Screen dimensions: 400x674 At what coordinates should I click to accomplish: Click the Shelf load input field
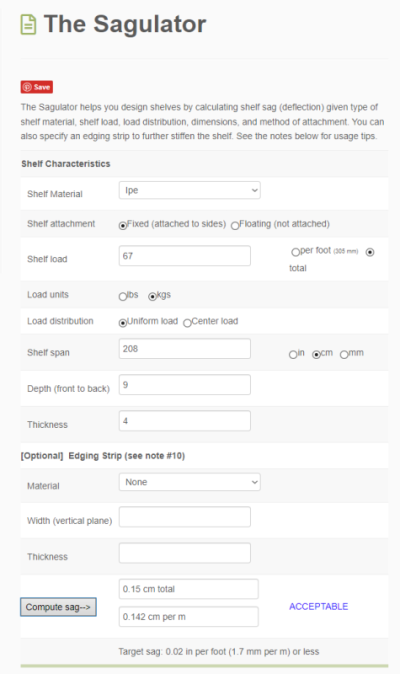pyautogui.click(x=185, y=256)
